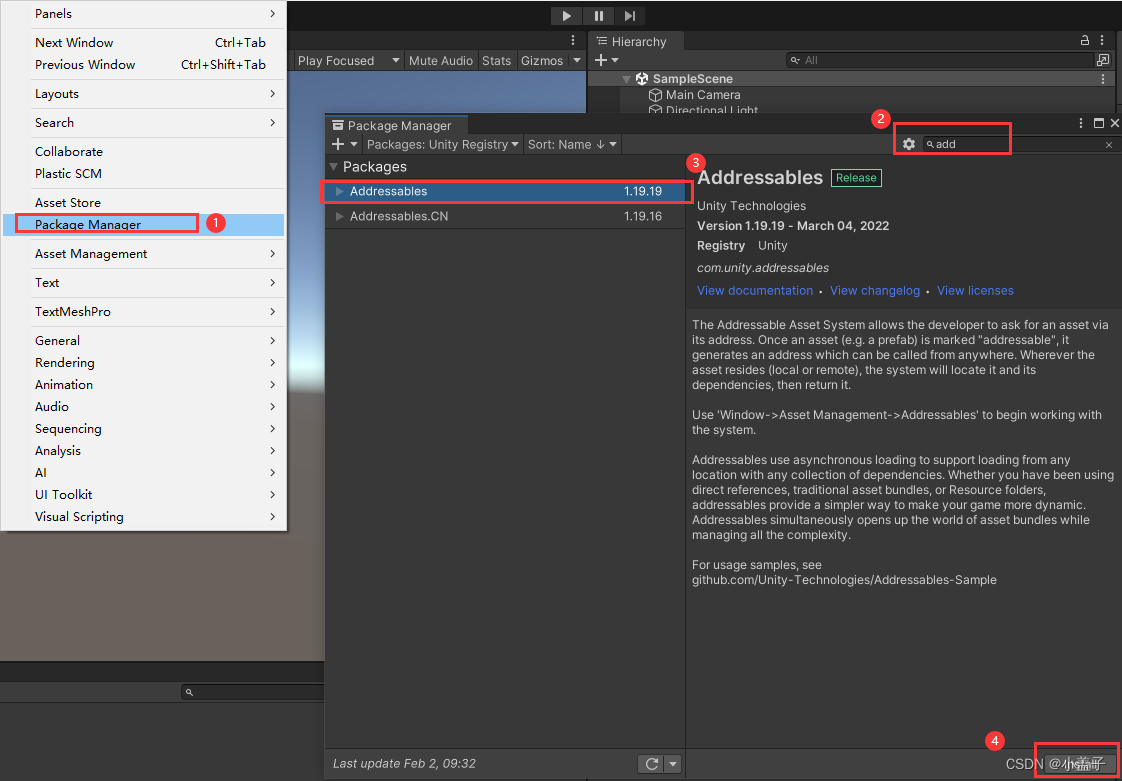Focus the Hierarchy search field
This screenshot has width=1122, height=781.
940,60
